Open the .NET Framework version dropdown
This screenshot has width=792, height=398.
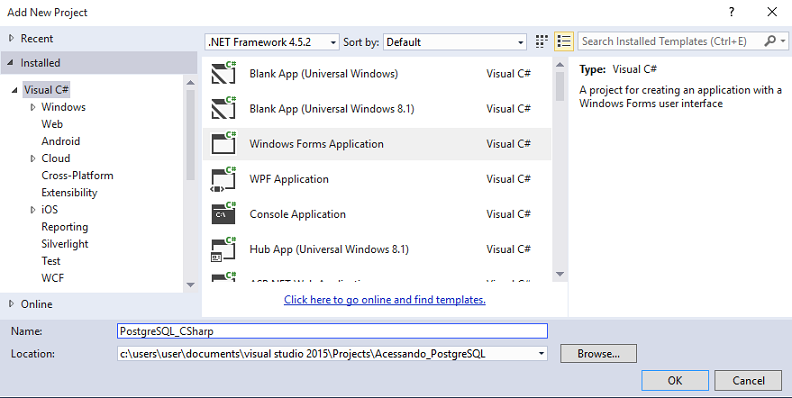tap(272, 42)
